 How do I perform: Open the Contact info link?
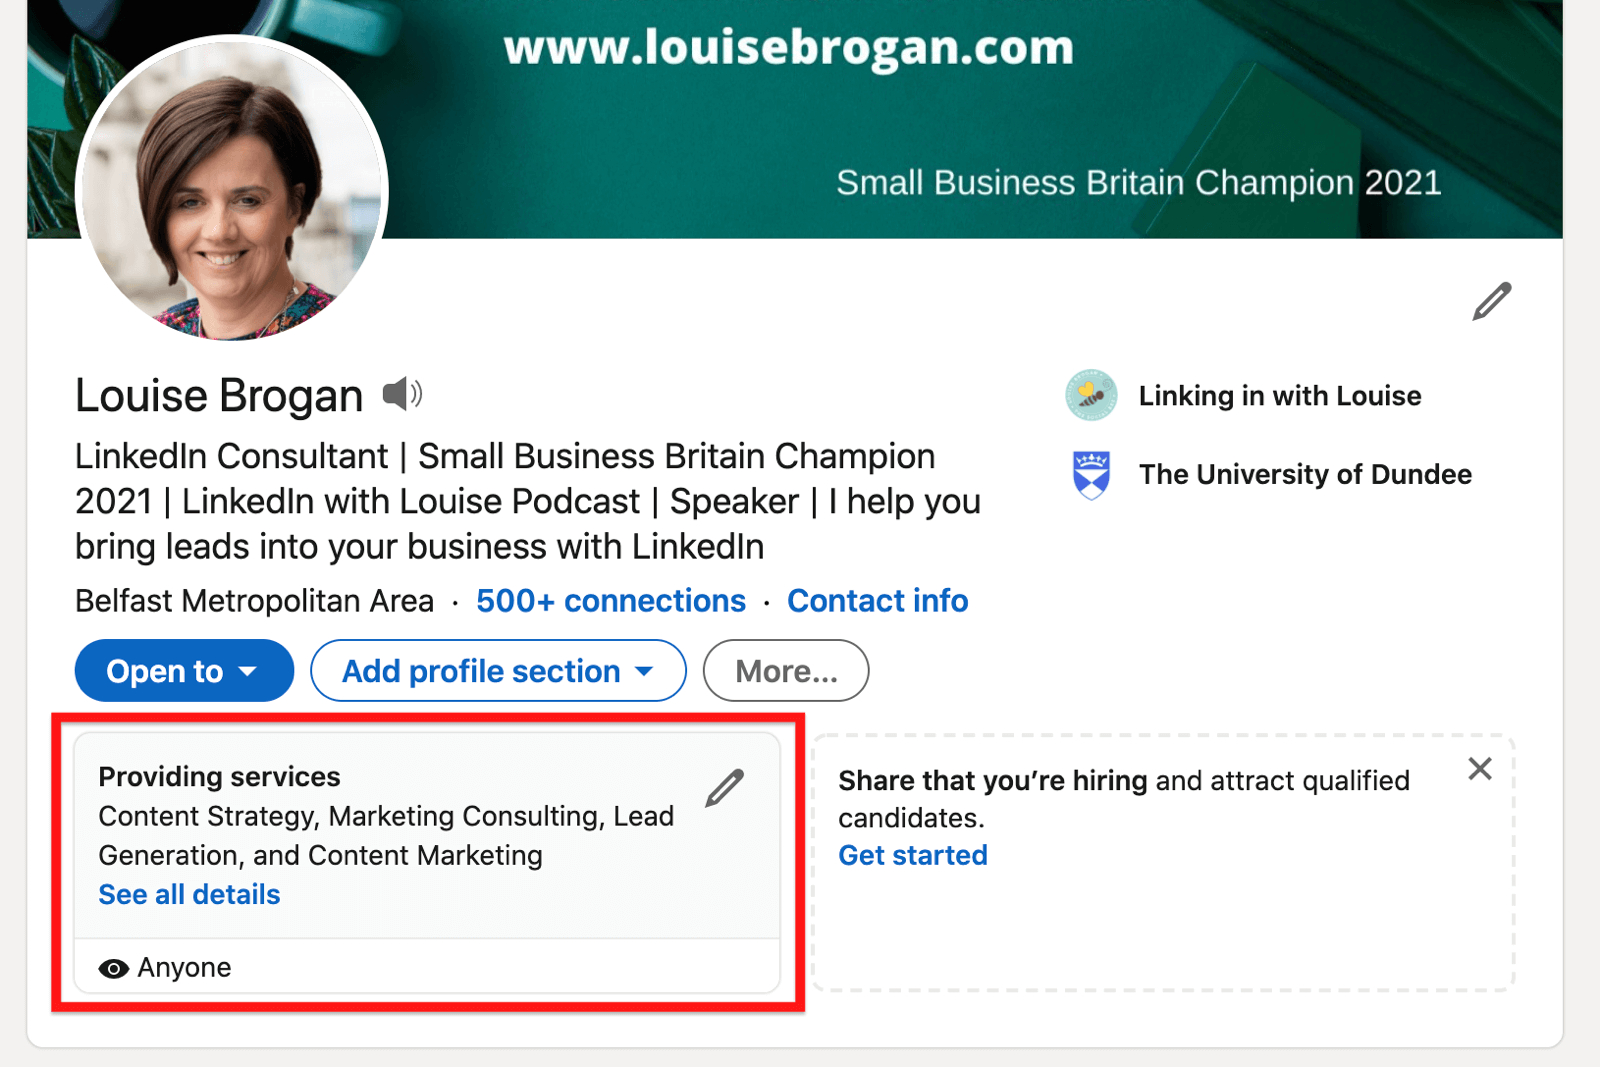click(878, 600)
